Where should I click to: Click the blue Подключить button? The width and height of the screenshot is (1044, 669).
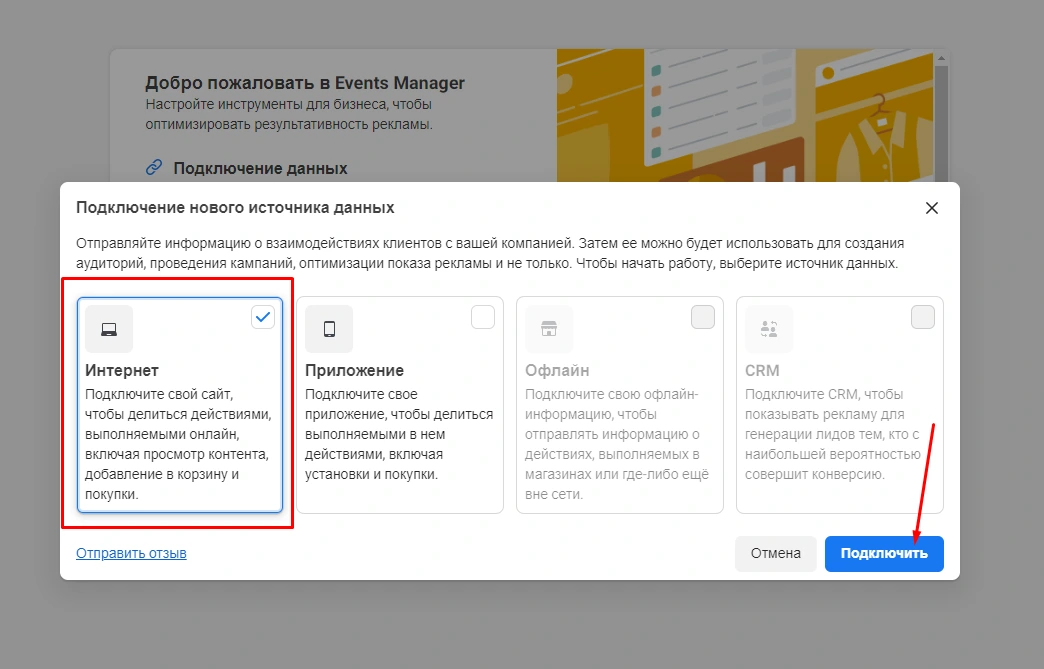point(883,553)
